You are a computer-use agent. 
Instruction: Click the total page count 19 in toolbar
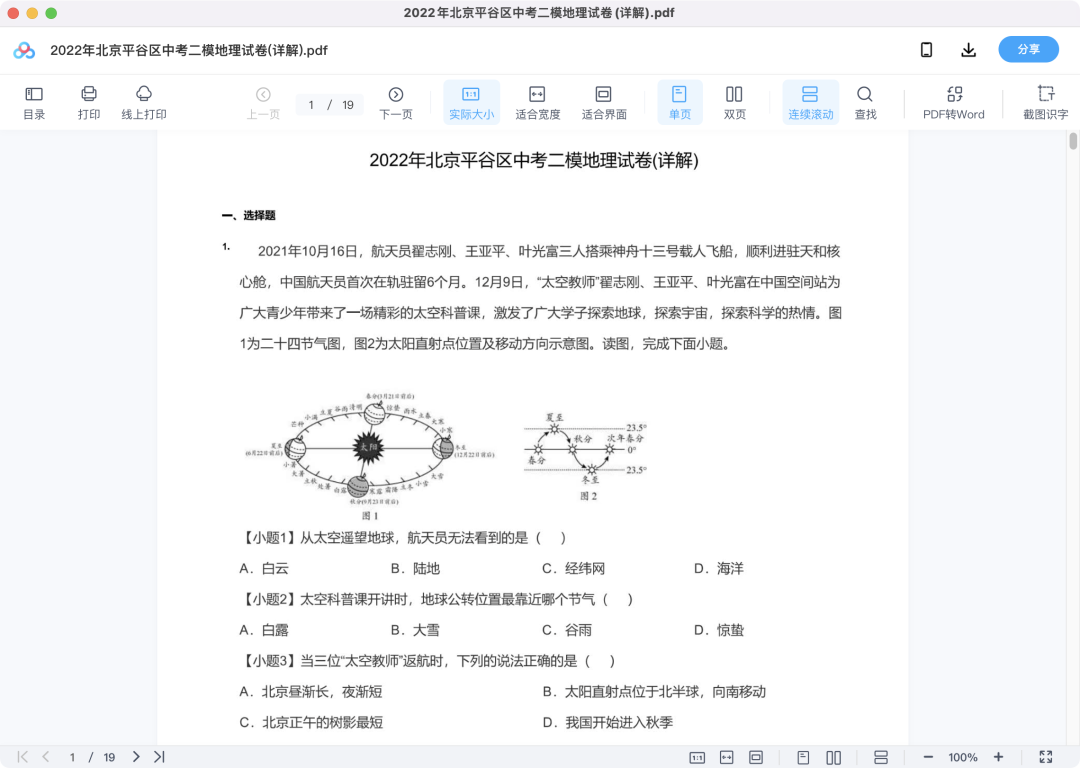[348, 105]
